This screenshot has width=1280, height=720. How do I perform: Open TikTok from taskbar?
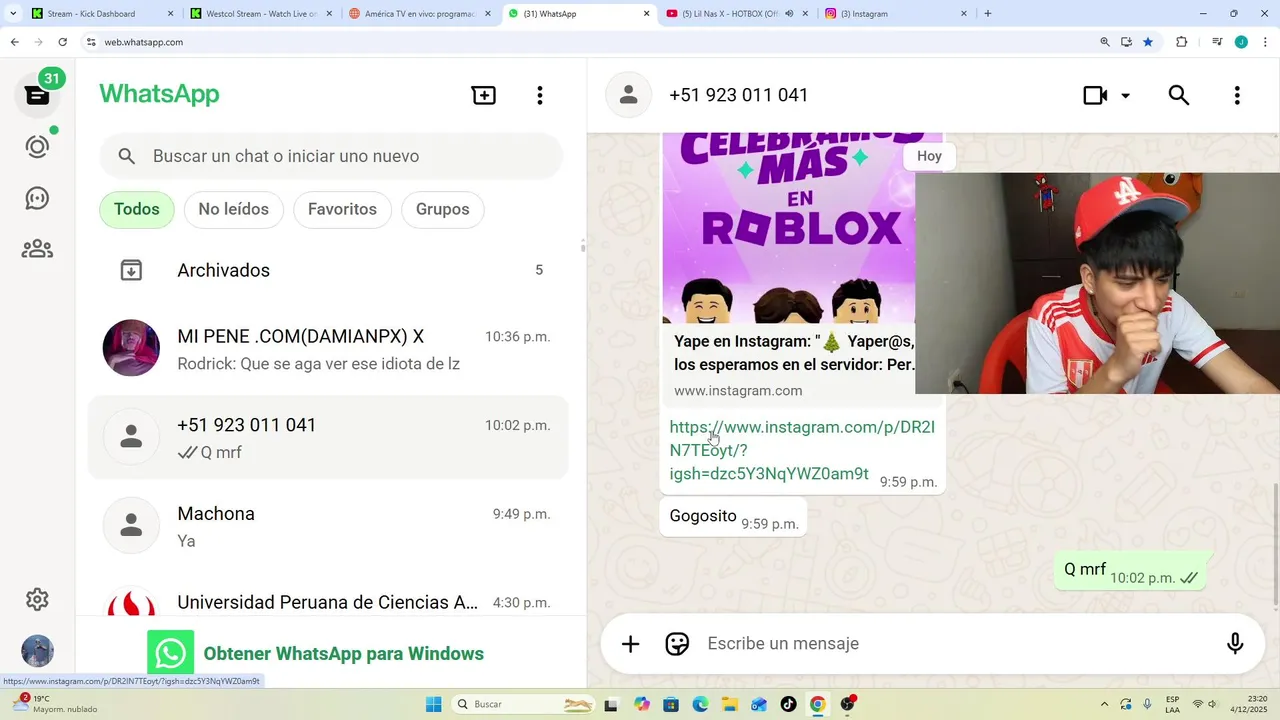point(788,704)
